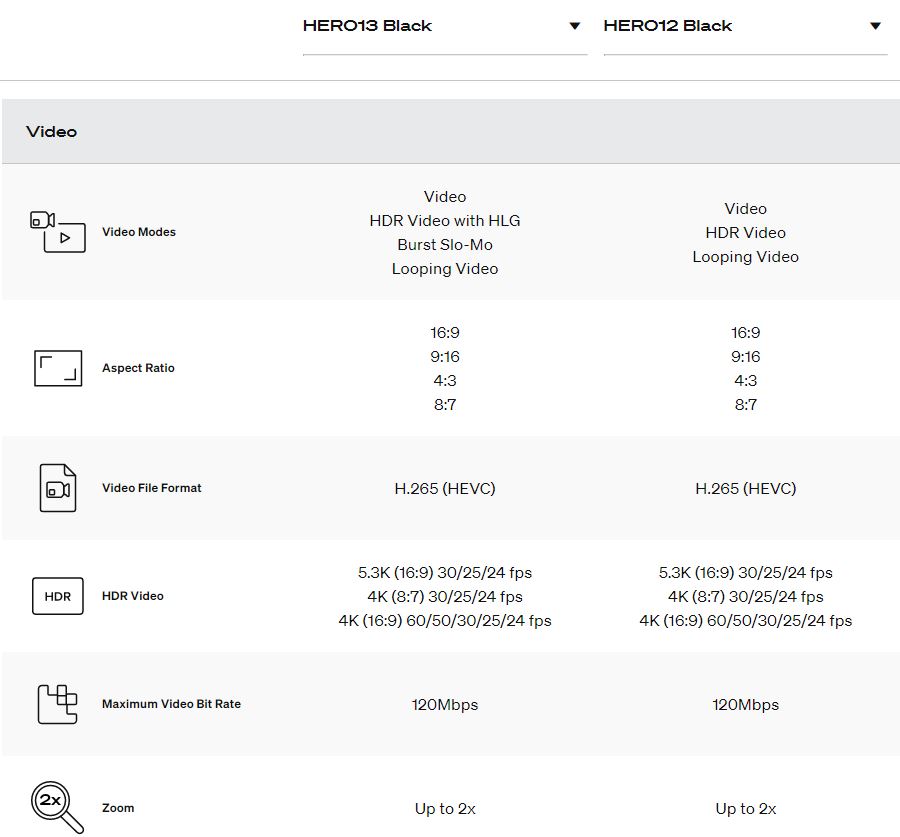Click the Video Modes row label

[x=139, y=232]
